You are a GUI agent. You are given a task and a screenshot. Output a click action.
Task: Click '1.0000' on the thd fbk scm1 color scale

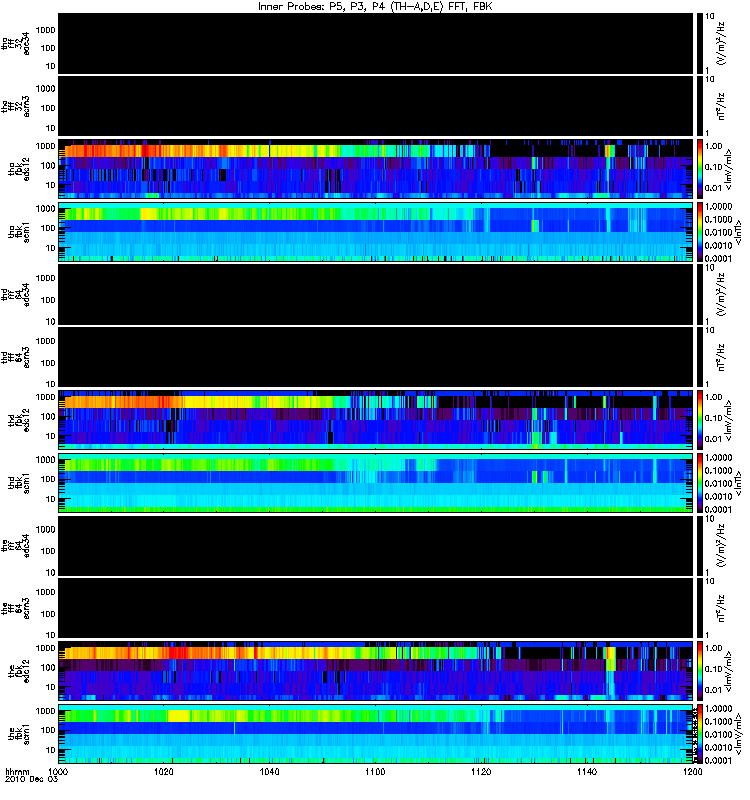718,458
